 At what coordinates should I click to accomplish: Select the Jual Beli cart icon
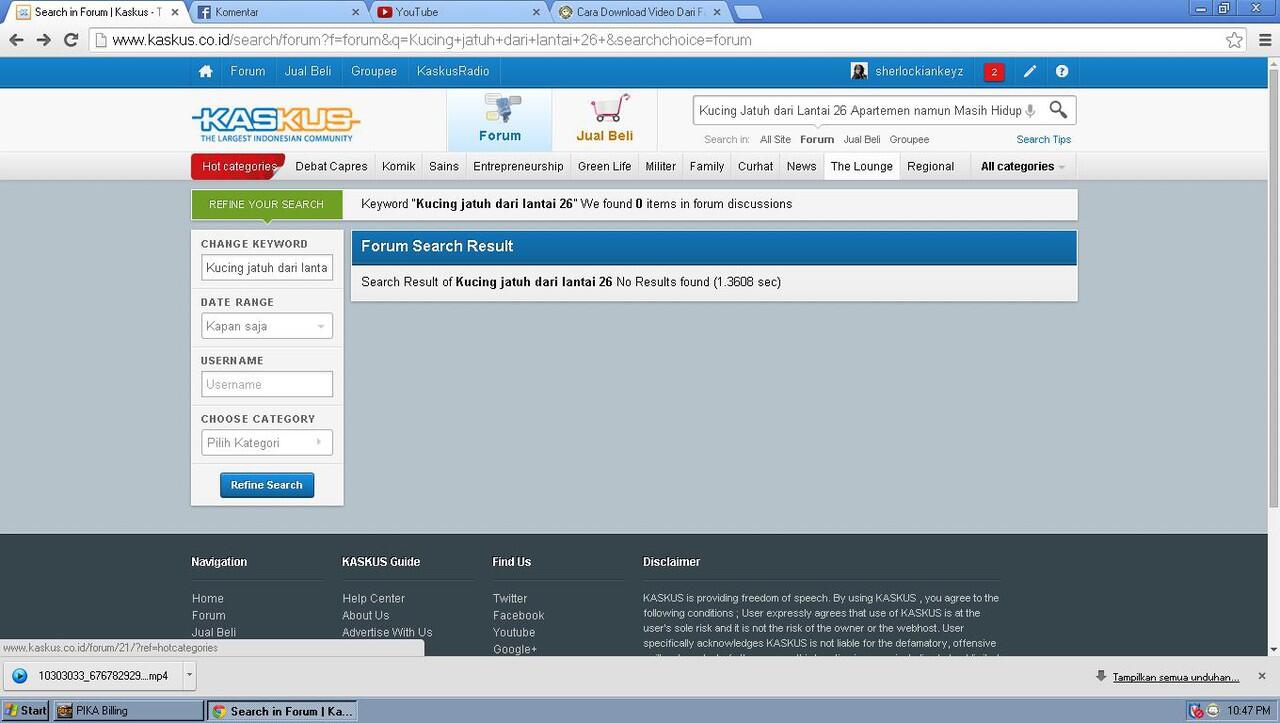point(608,108)
